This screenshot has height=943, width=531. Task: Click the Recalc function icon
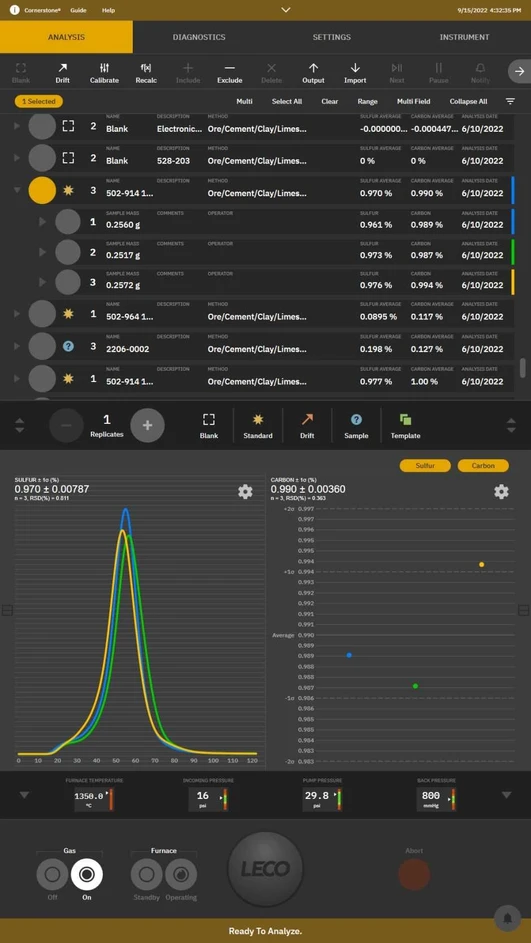pyautogui.click(x=146, y=68)
